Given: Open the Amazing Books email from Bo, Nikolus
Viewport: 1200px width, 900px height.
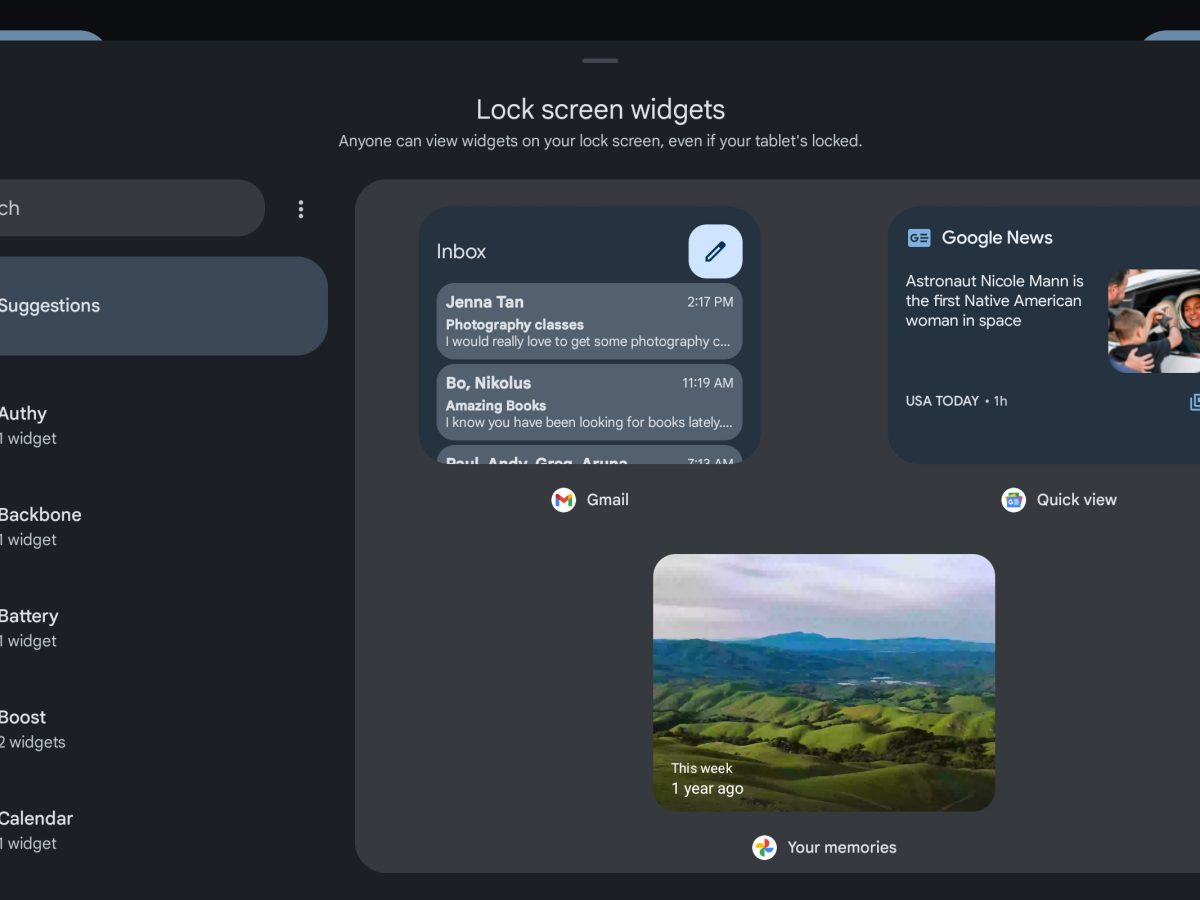Looking at the screenshot, I should pos(589,402).
